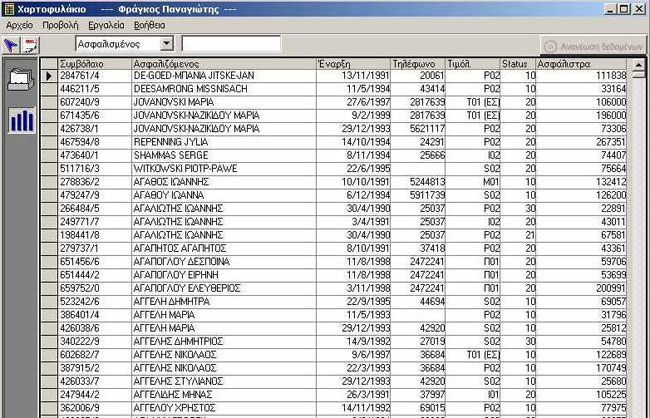The width and height of the screenshot is (650, 418).
Task: Click the row pointer arrow for 284761/4
Action: [x=48, y=76]
